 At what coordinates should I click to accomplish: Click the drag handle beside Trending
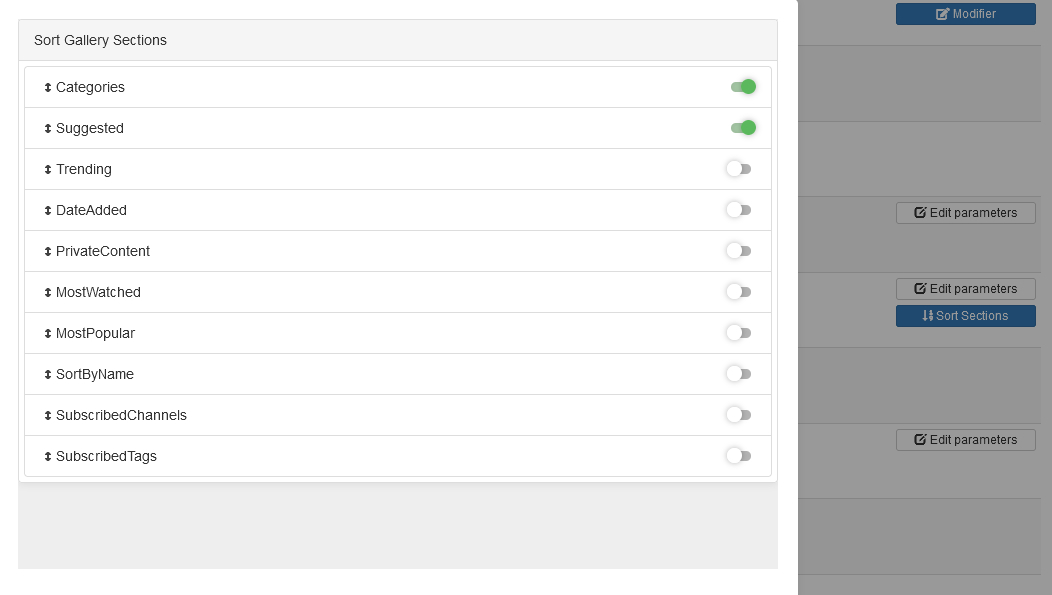pos(47,169)
